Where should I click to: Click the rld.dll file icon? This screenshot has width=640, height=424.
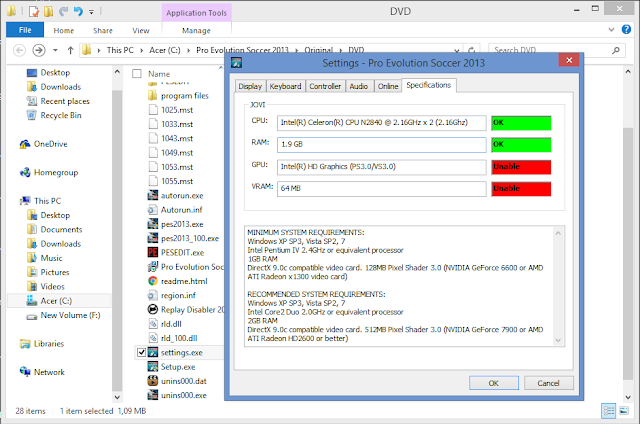click(x=153, y=324)
